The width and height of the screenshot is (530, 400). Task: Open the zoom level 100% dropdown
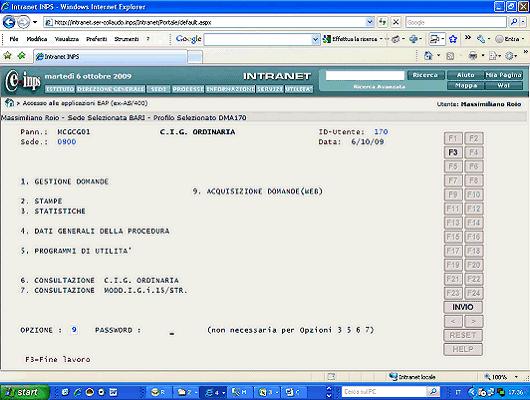(516, 377)
